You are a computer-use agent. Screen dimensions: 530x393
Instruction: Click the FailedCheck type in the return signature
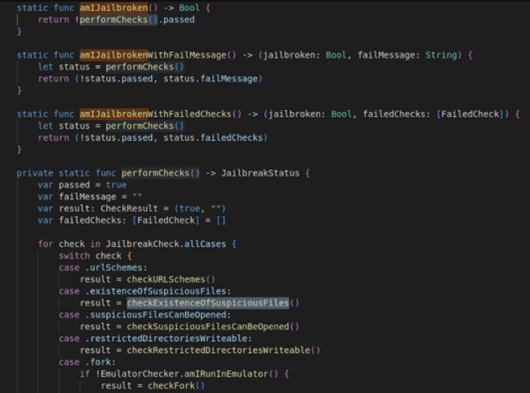tap(470, 114)
